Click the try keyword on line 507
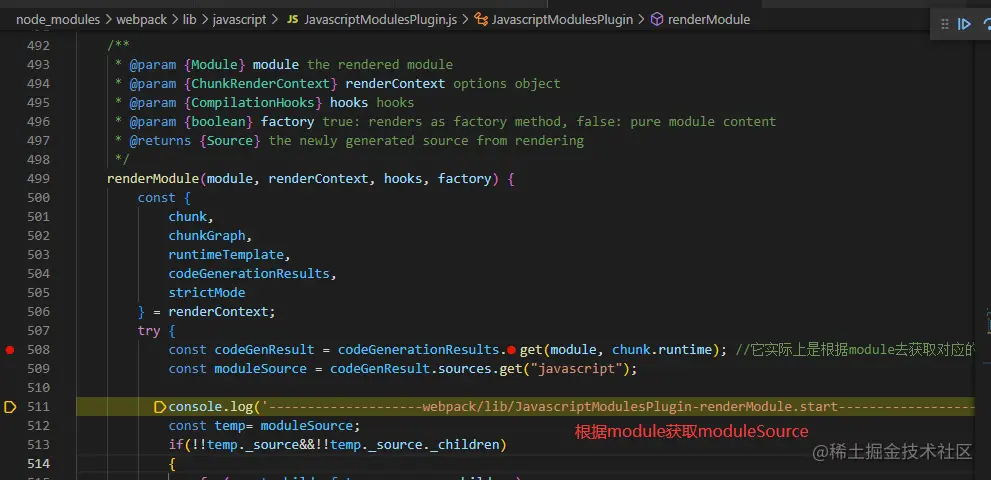This screenshot has width=991, height=480. coord(149,331)
